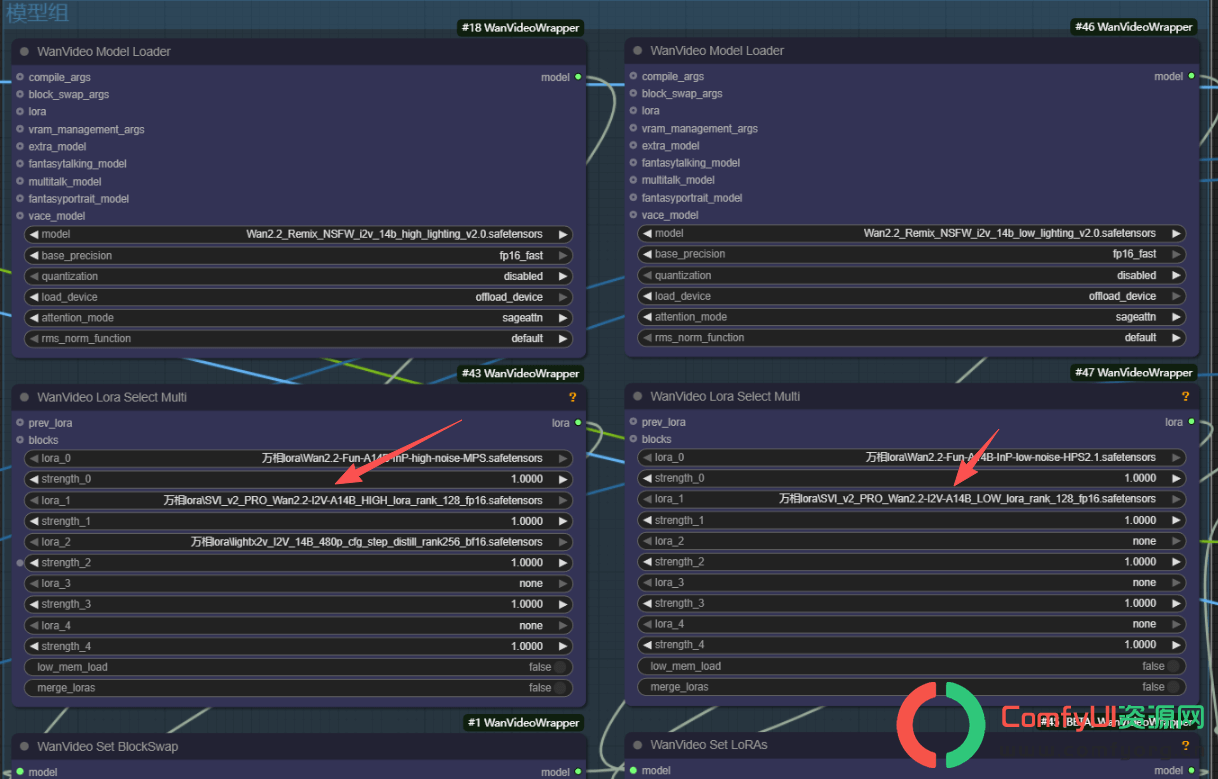Click block_swap_args input port on #18 loader

[20, 95]
